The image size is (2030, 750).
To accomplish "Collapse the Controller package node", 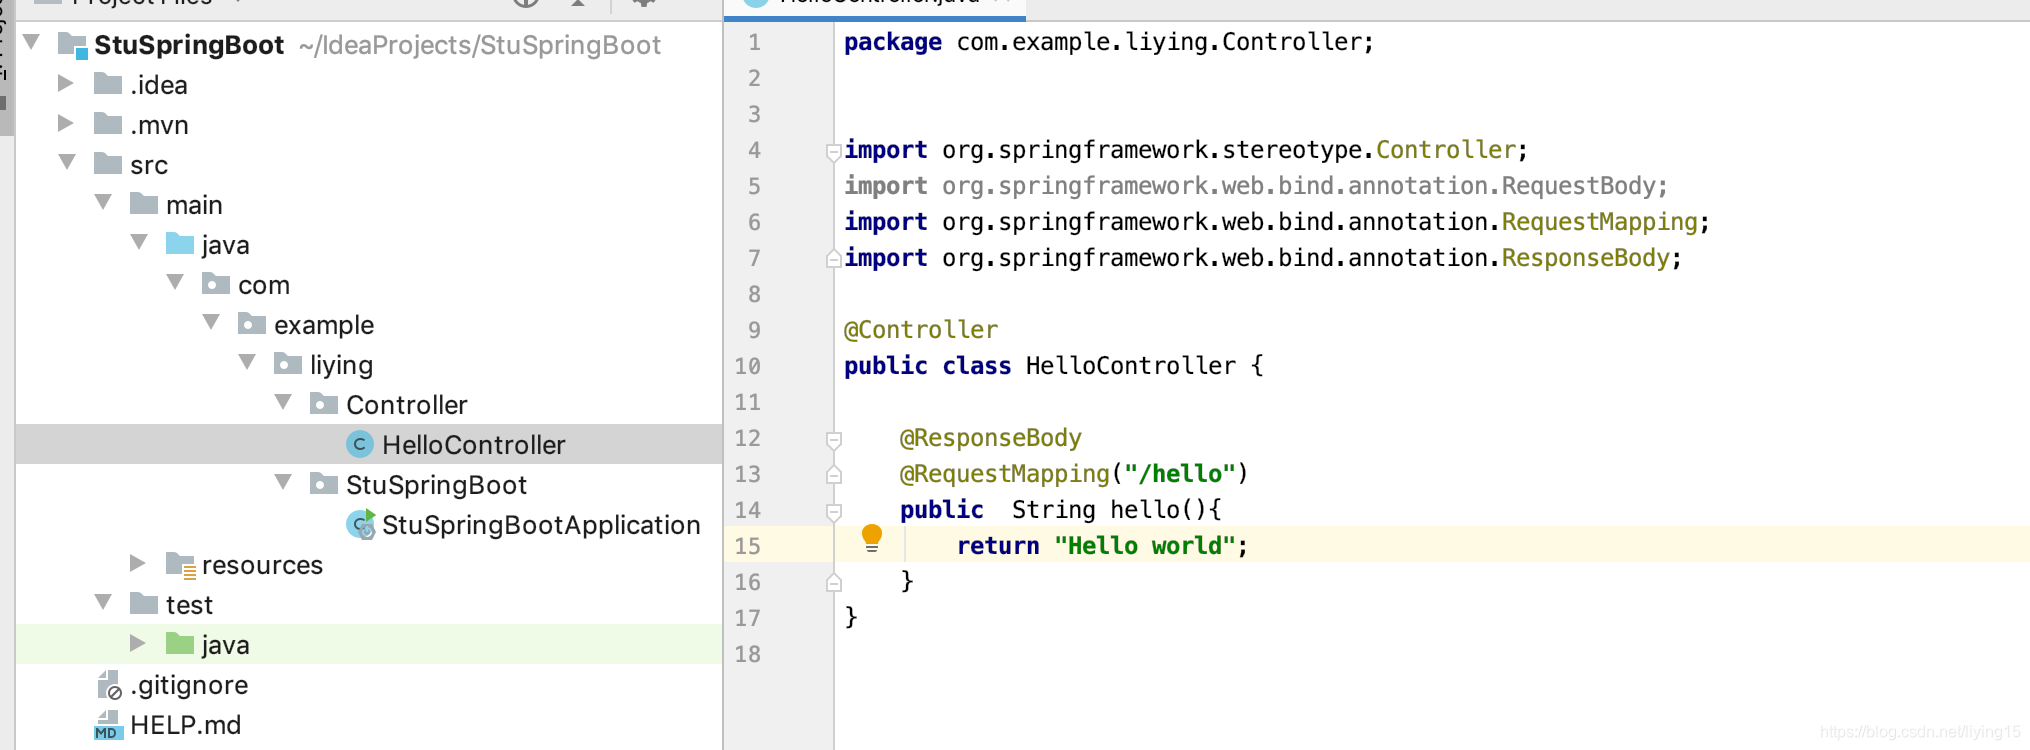I will pyautogui.click(x=284, y=402).
